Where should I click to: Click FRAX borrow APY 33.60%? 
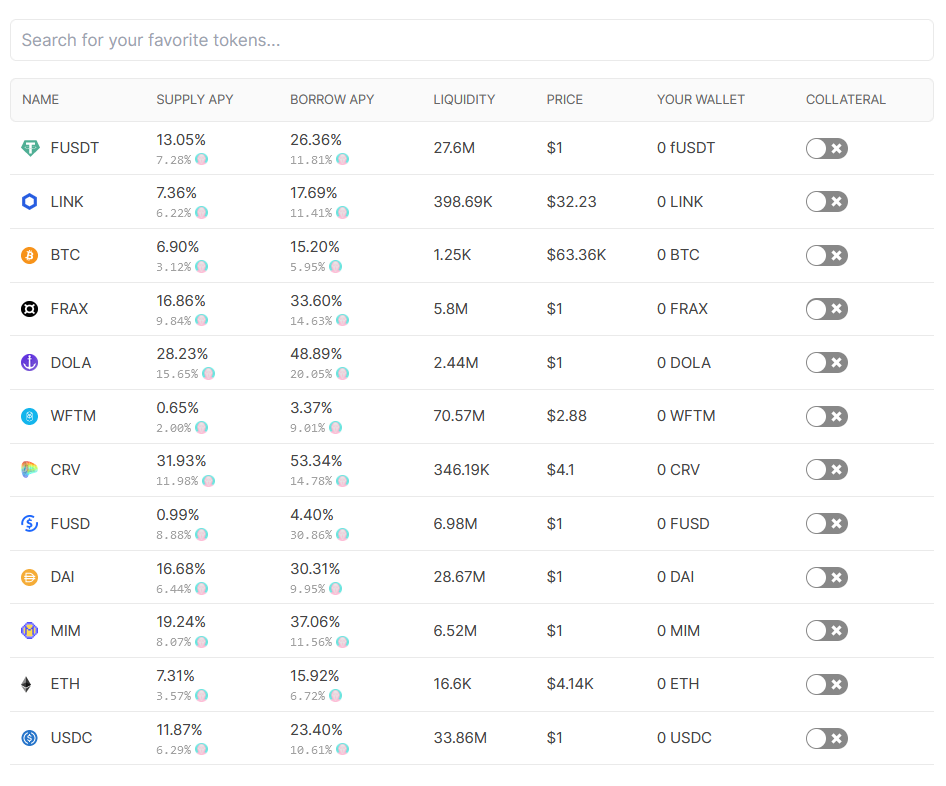(316, 300)
